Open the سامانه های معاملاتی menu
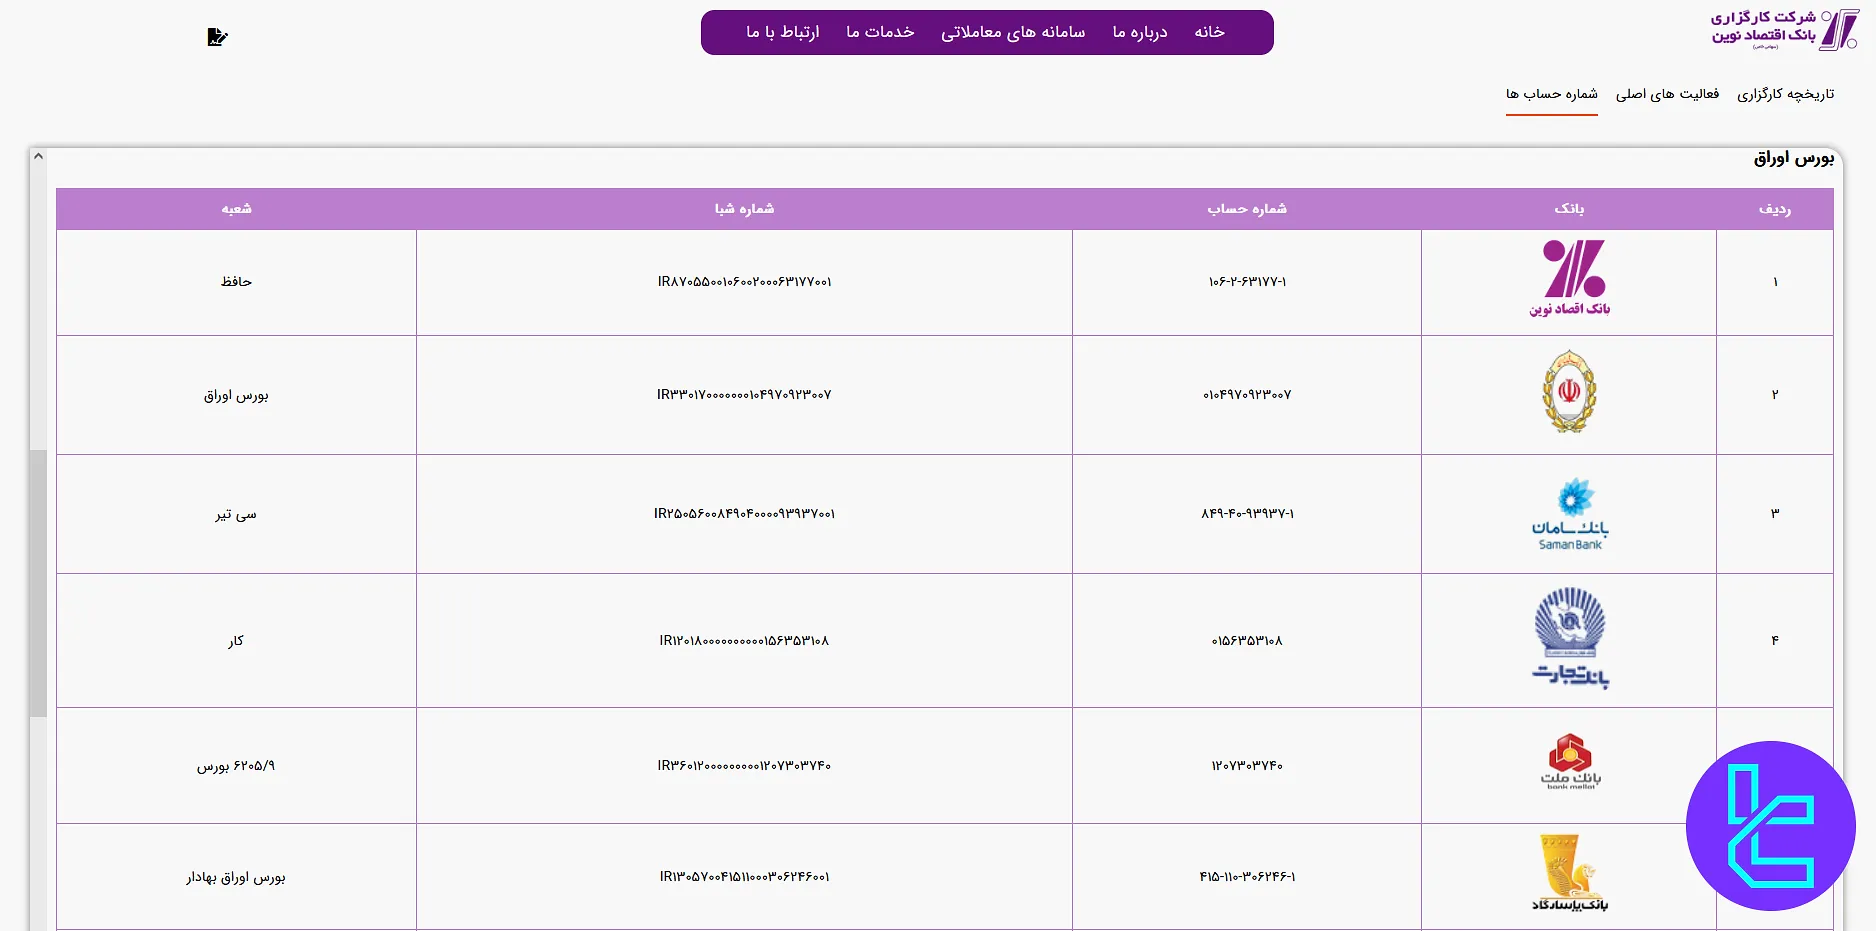The height and width of the screenshot is (931, 1876). 1012,32
